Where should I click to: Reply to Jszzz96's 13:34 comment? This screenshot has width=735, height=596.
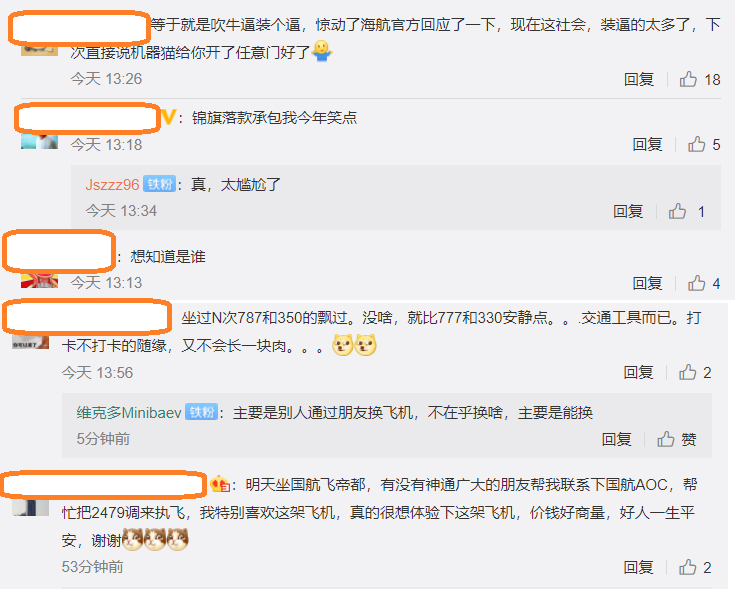(x=628, y=211)
